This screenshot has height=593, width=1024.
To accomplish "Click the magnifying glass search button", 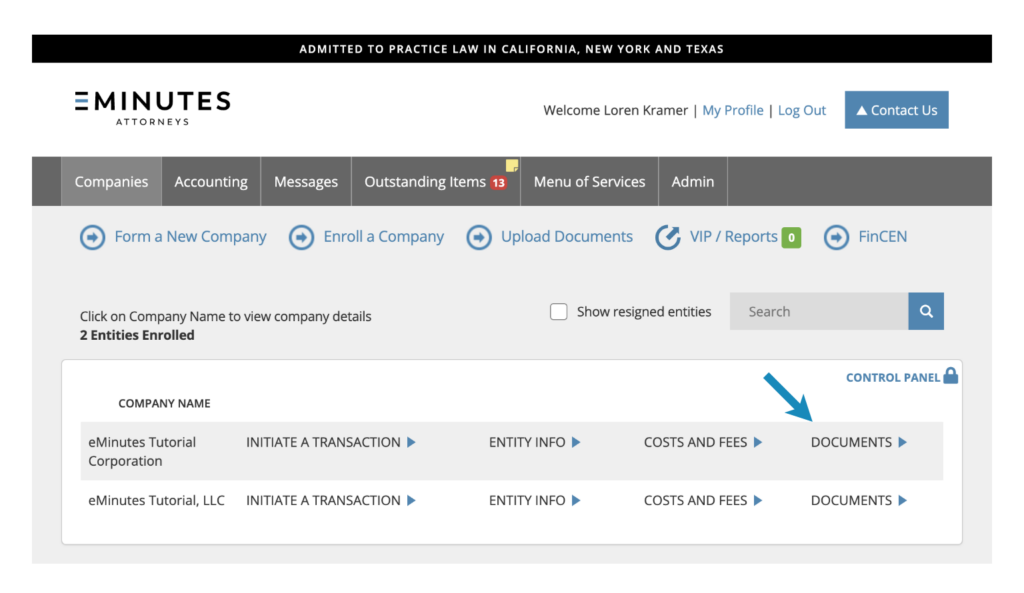I will [926, 312].
